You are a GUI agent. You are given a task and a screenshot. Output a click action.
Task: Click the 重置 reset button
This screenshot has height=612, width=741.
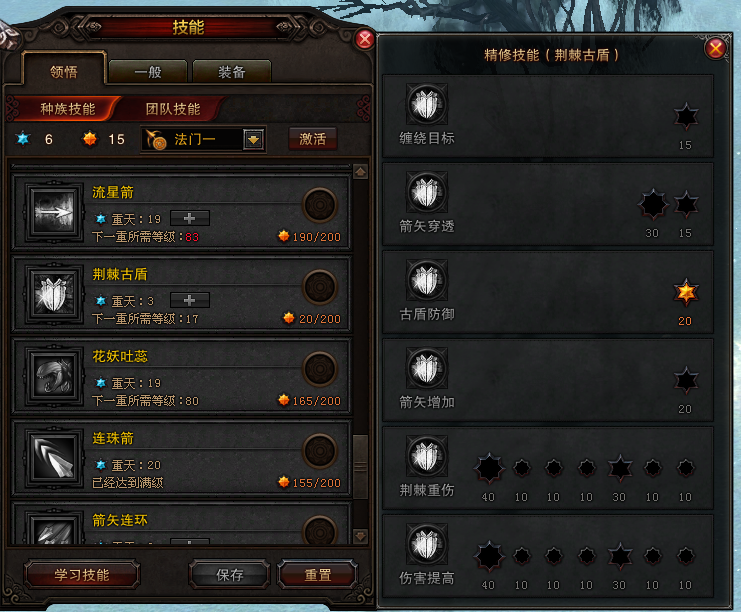(318, 575)
